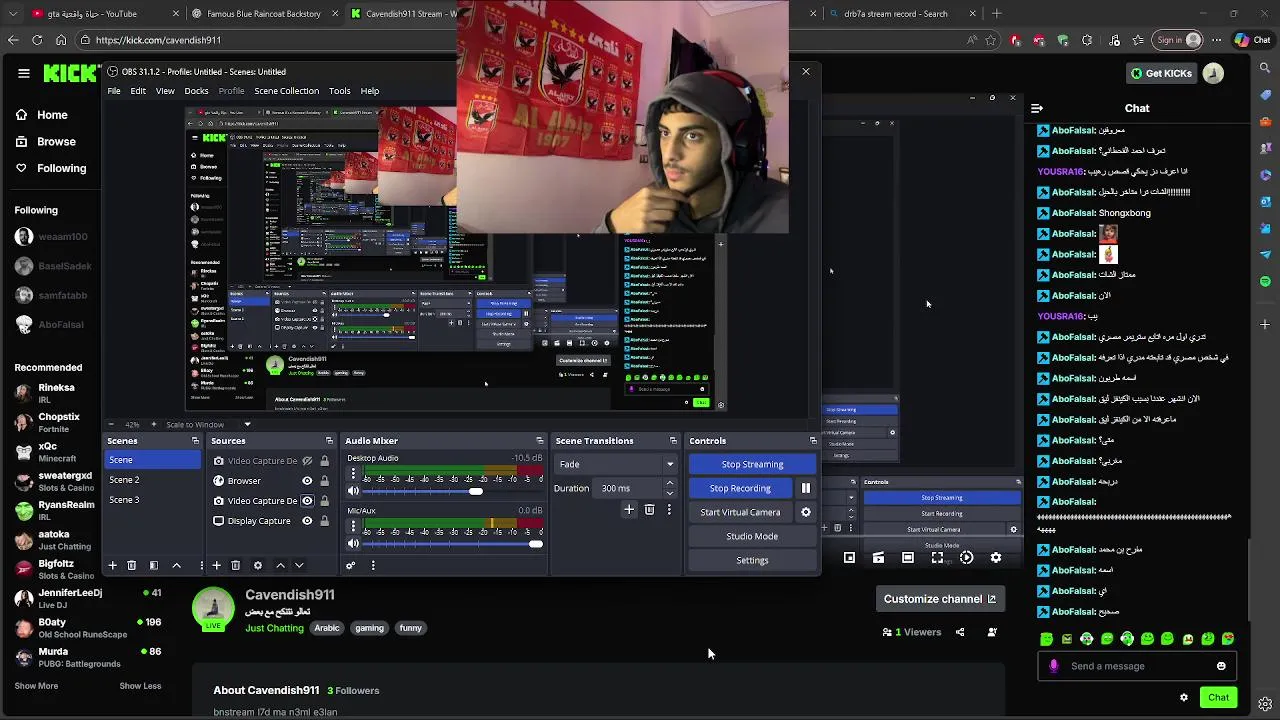The height and width of the screenshot is (720, 1280).
Task: Pause the OBS recording
Action: [806, 488]
